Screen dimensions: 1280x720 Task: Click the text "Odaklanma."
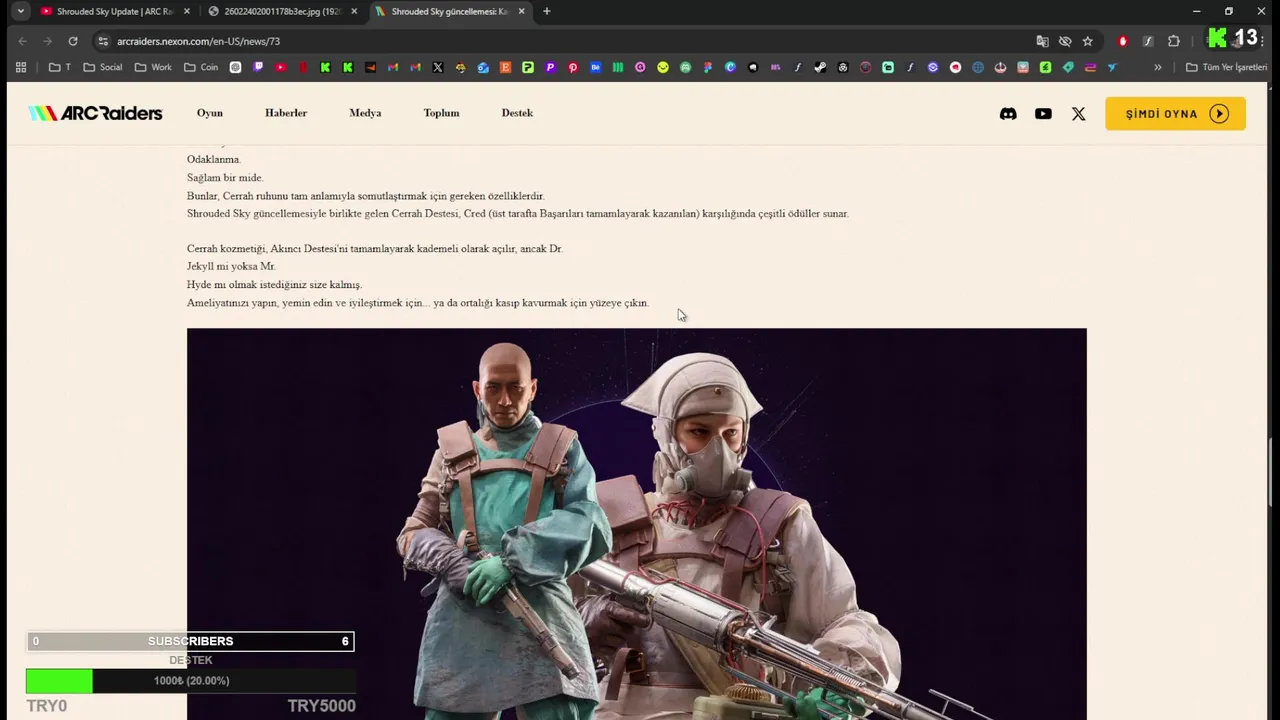pyautogui.click(x=214, y=160)
